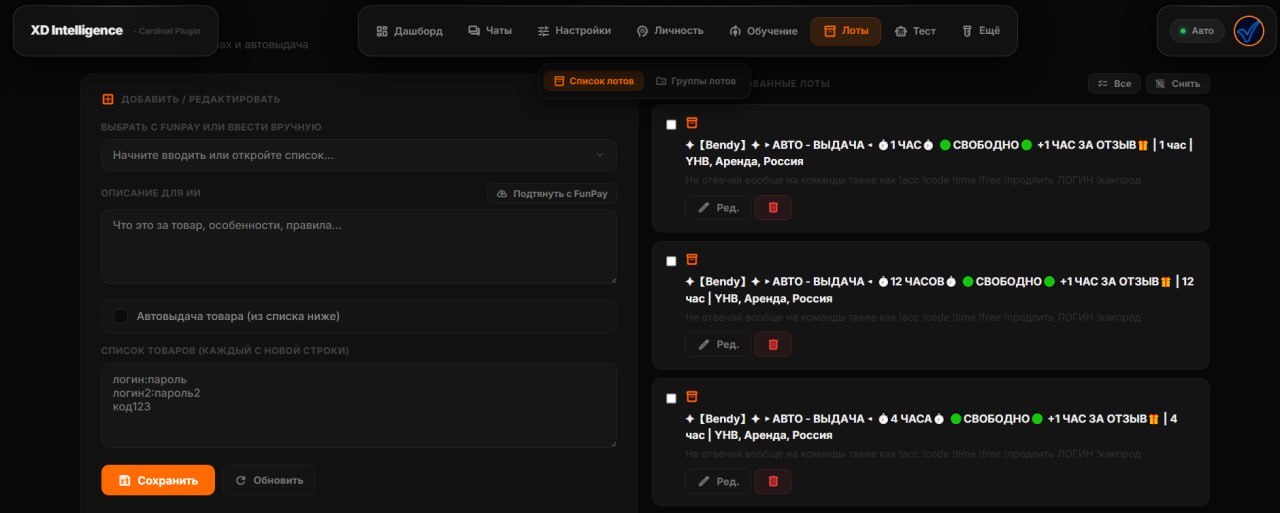Click the Все select-all button

click(1114, 84)
